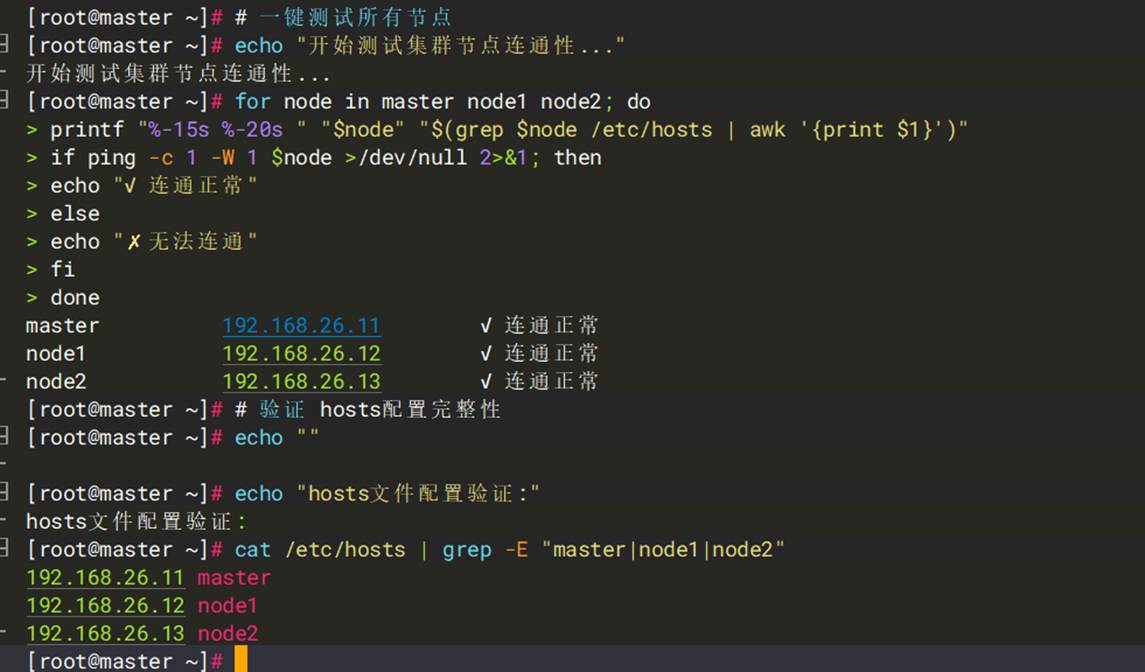Collapse fold marker beside echo "开始测试集群节点连通性..." command

(4, 45)
